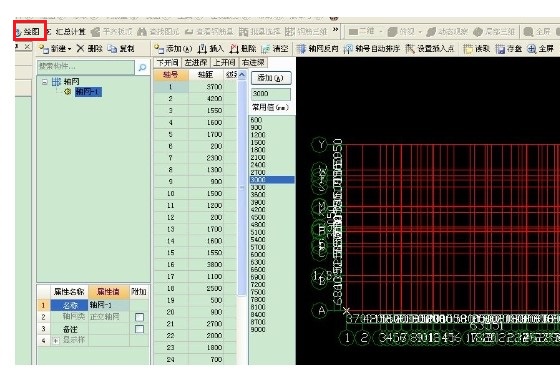Expand the 显示样 property row
The width and height of the screenshot is (560, 390).
pos(56,340)
